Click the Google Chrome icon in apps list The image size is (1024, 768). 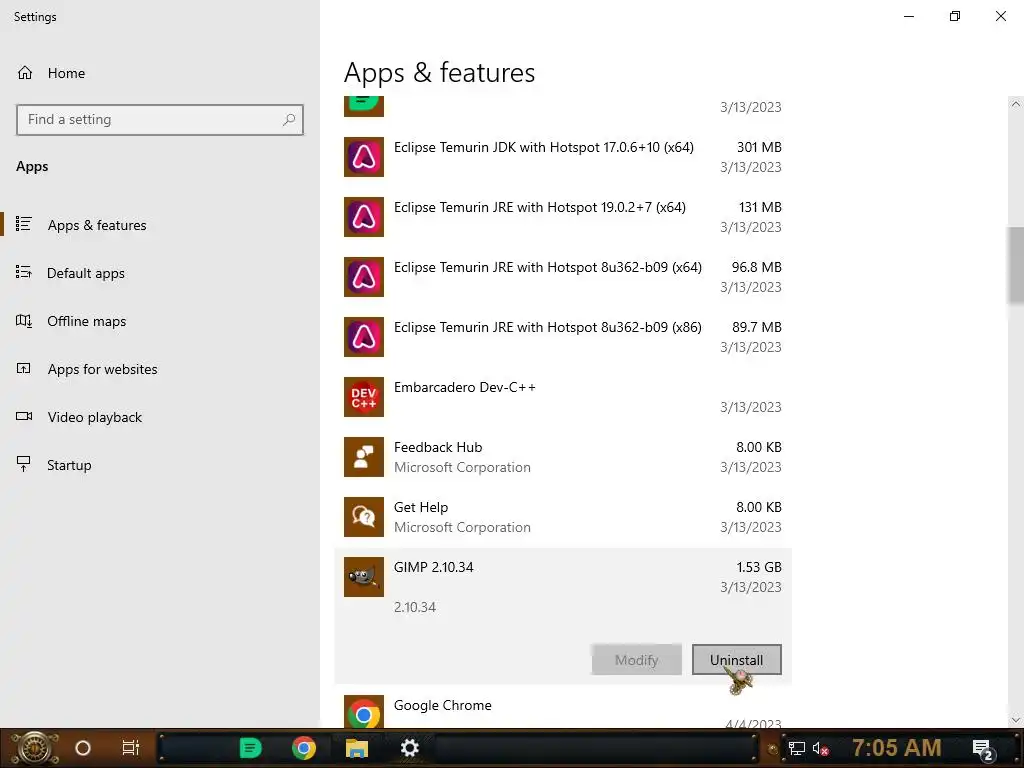364,712
